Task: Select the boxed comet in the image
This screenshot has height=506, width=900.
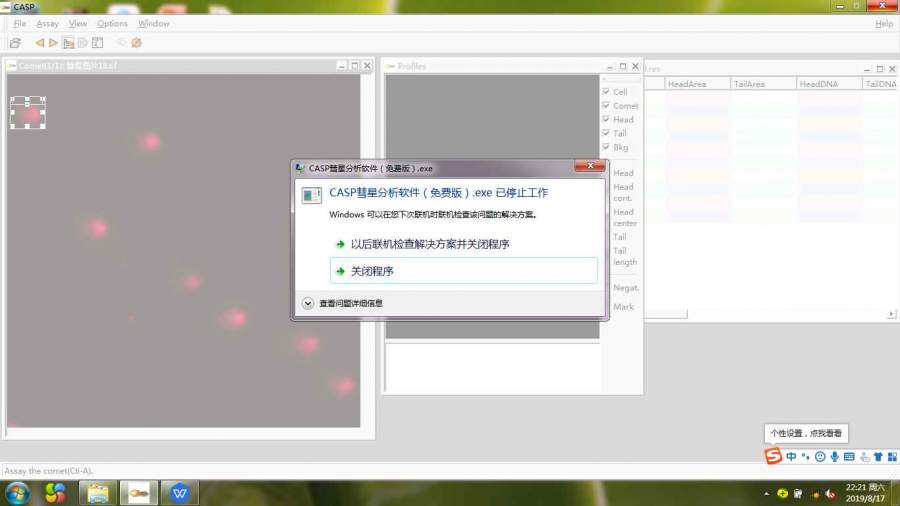Action: click(x=28, y=112)
